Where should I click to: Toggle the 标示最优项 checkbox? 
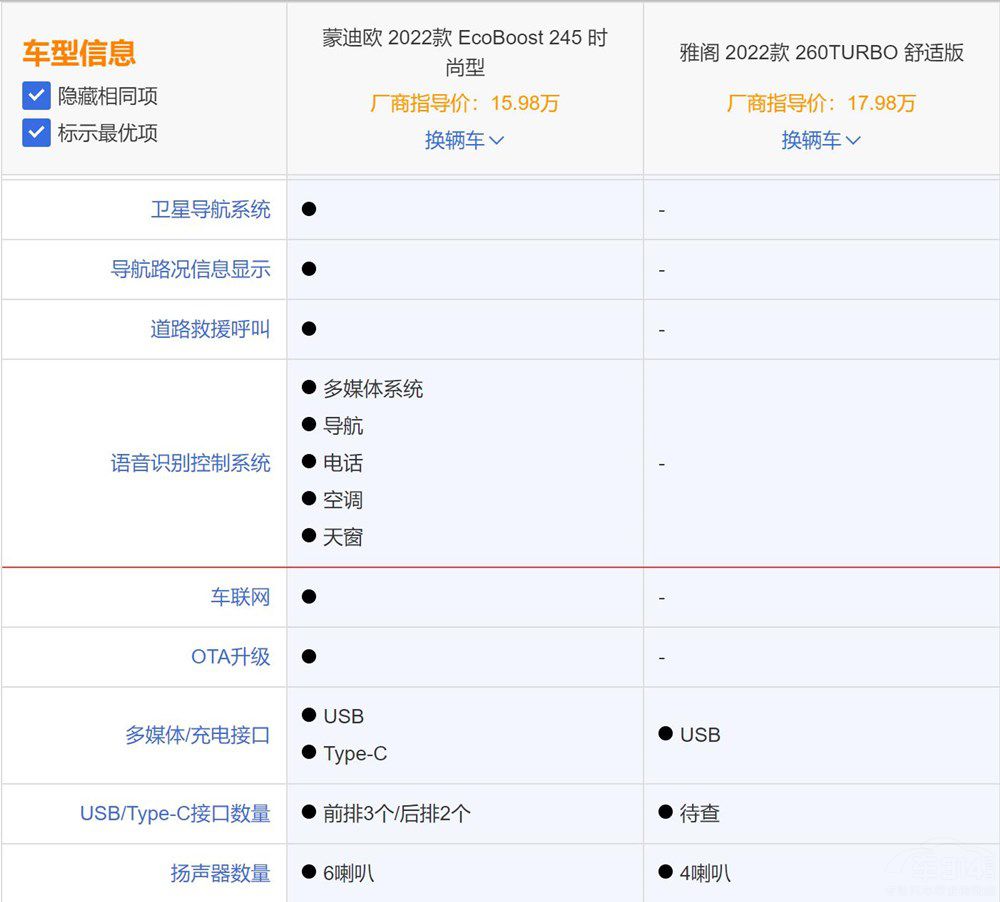[x=37, y=133]
